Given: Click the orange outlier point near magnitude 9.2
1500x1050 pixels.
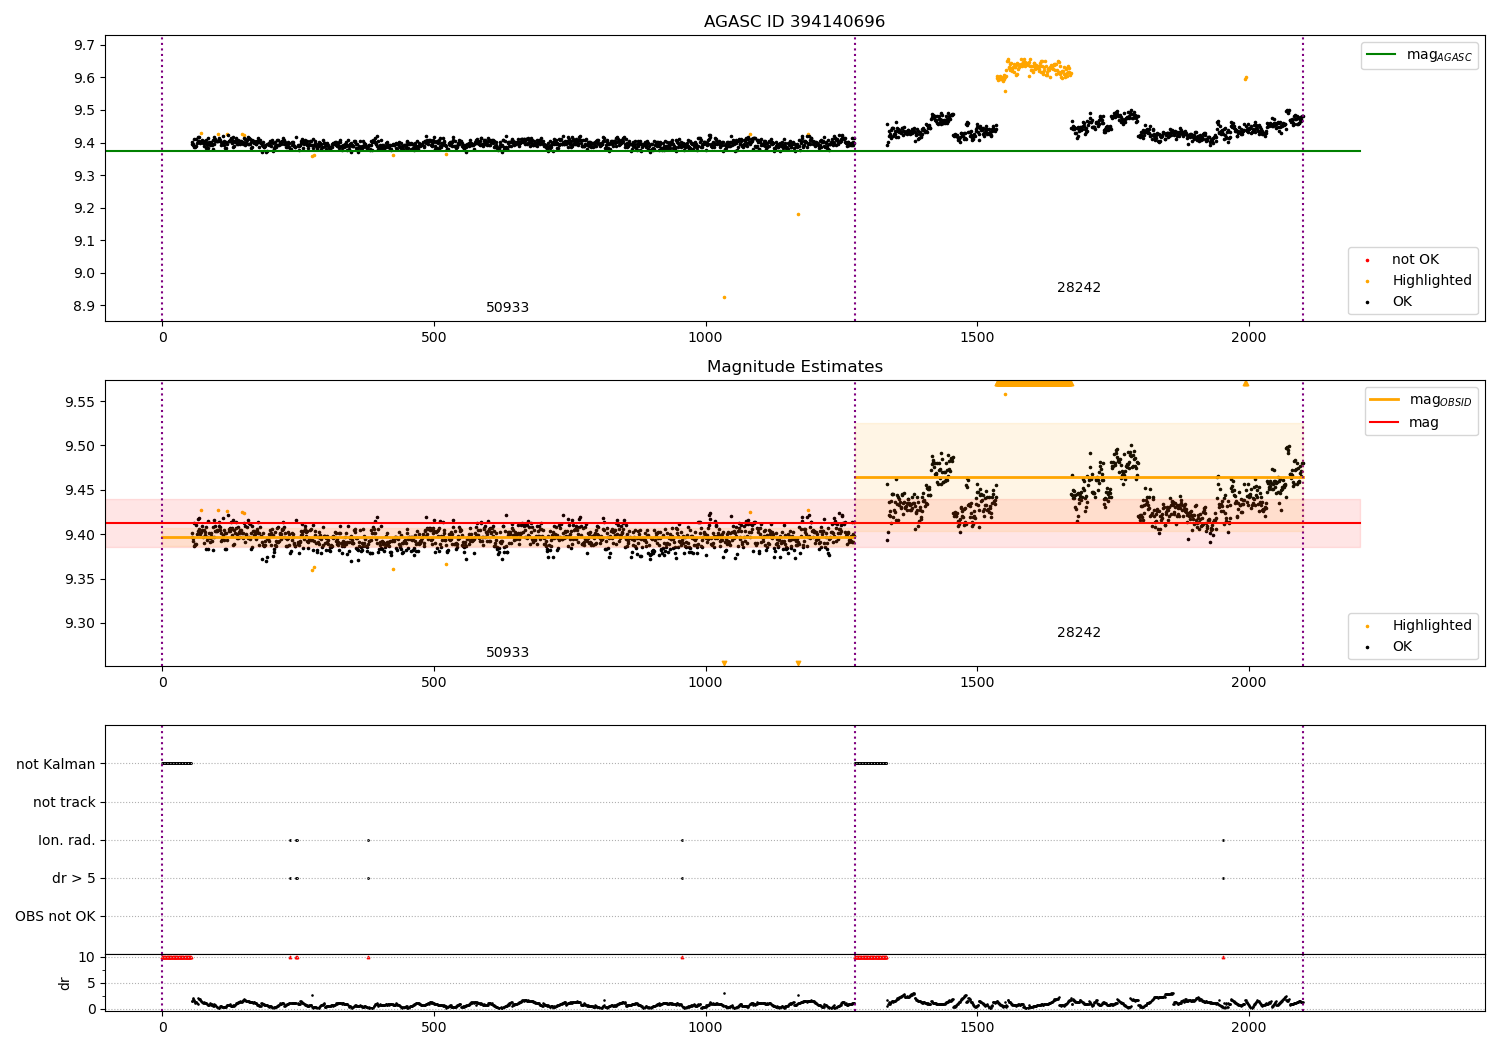Looking at the screenshot, I should pyautogui.click(x=798, y=214).
